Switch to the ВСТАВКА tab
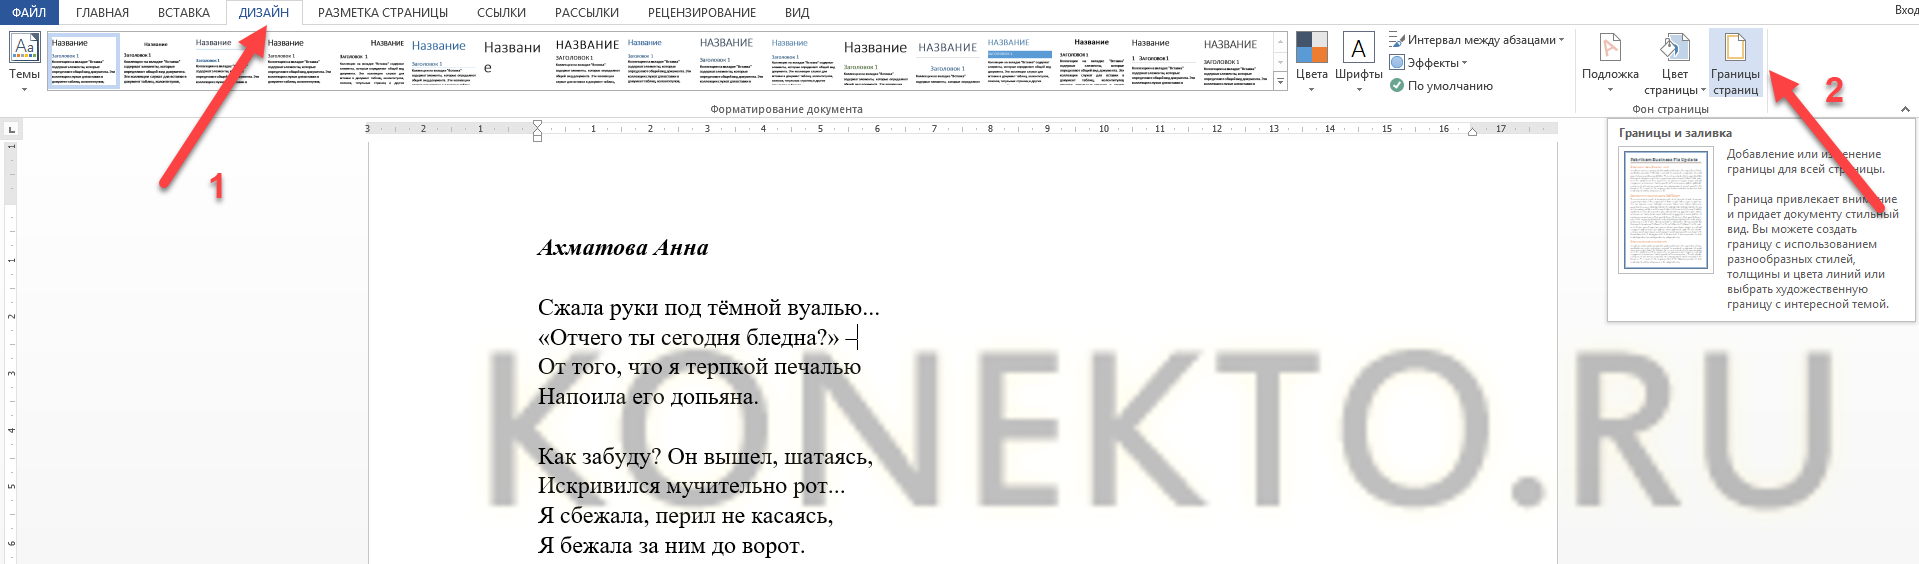The height and width of the screenshot is (564, 1919). (x=184, y=12)
